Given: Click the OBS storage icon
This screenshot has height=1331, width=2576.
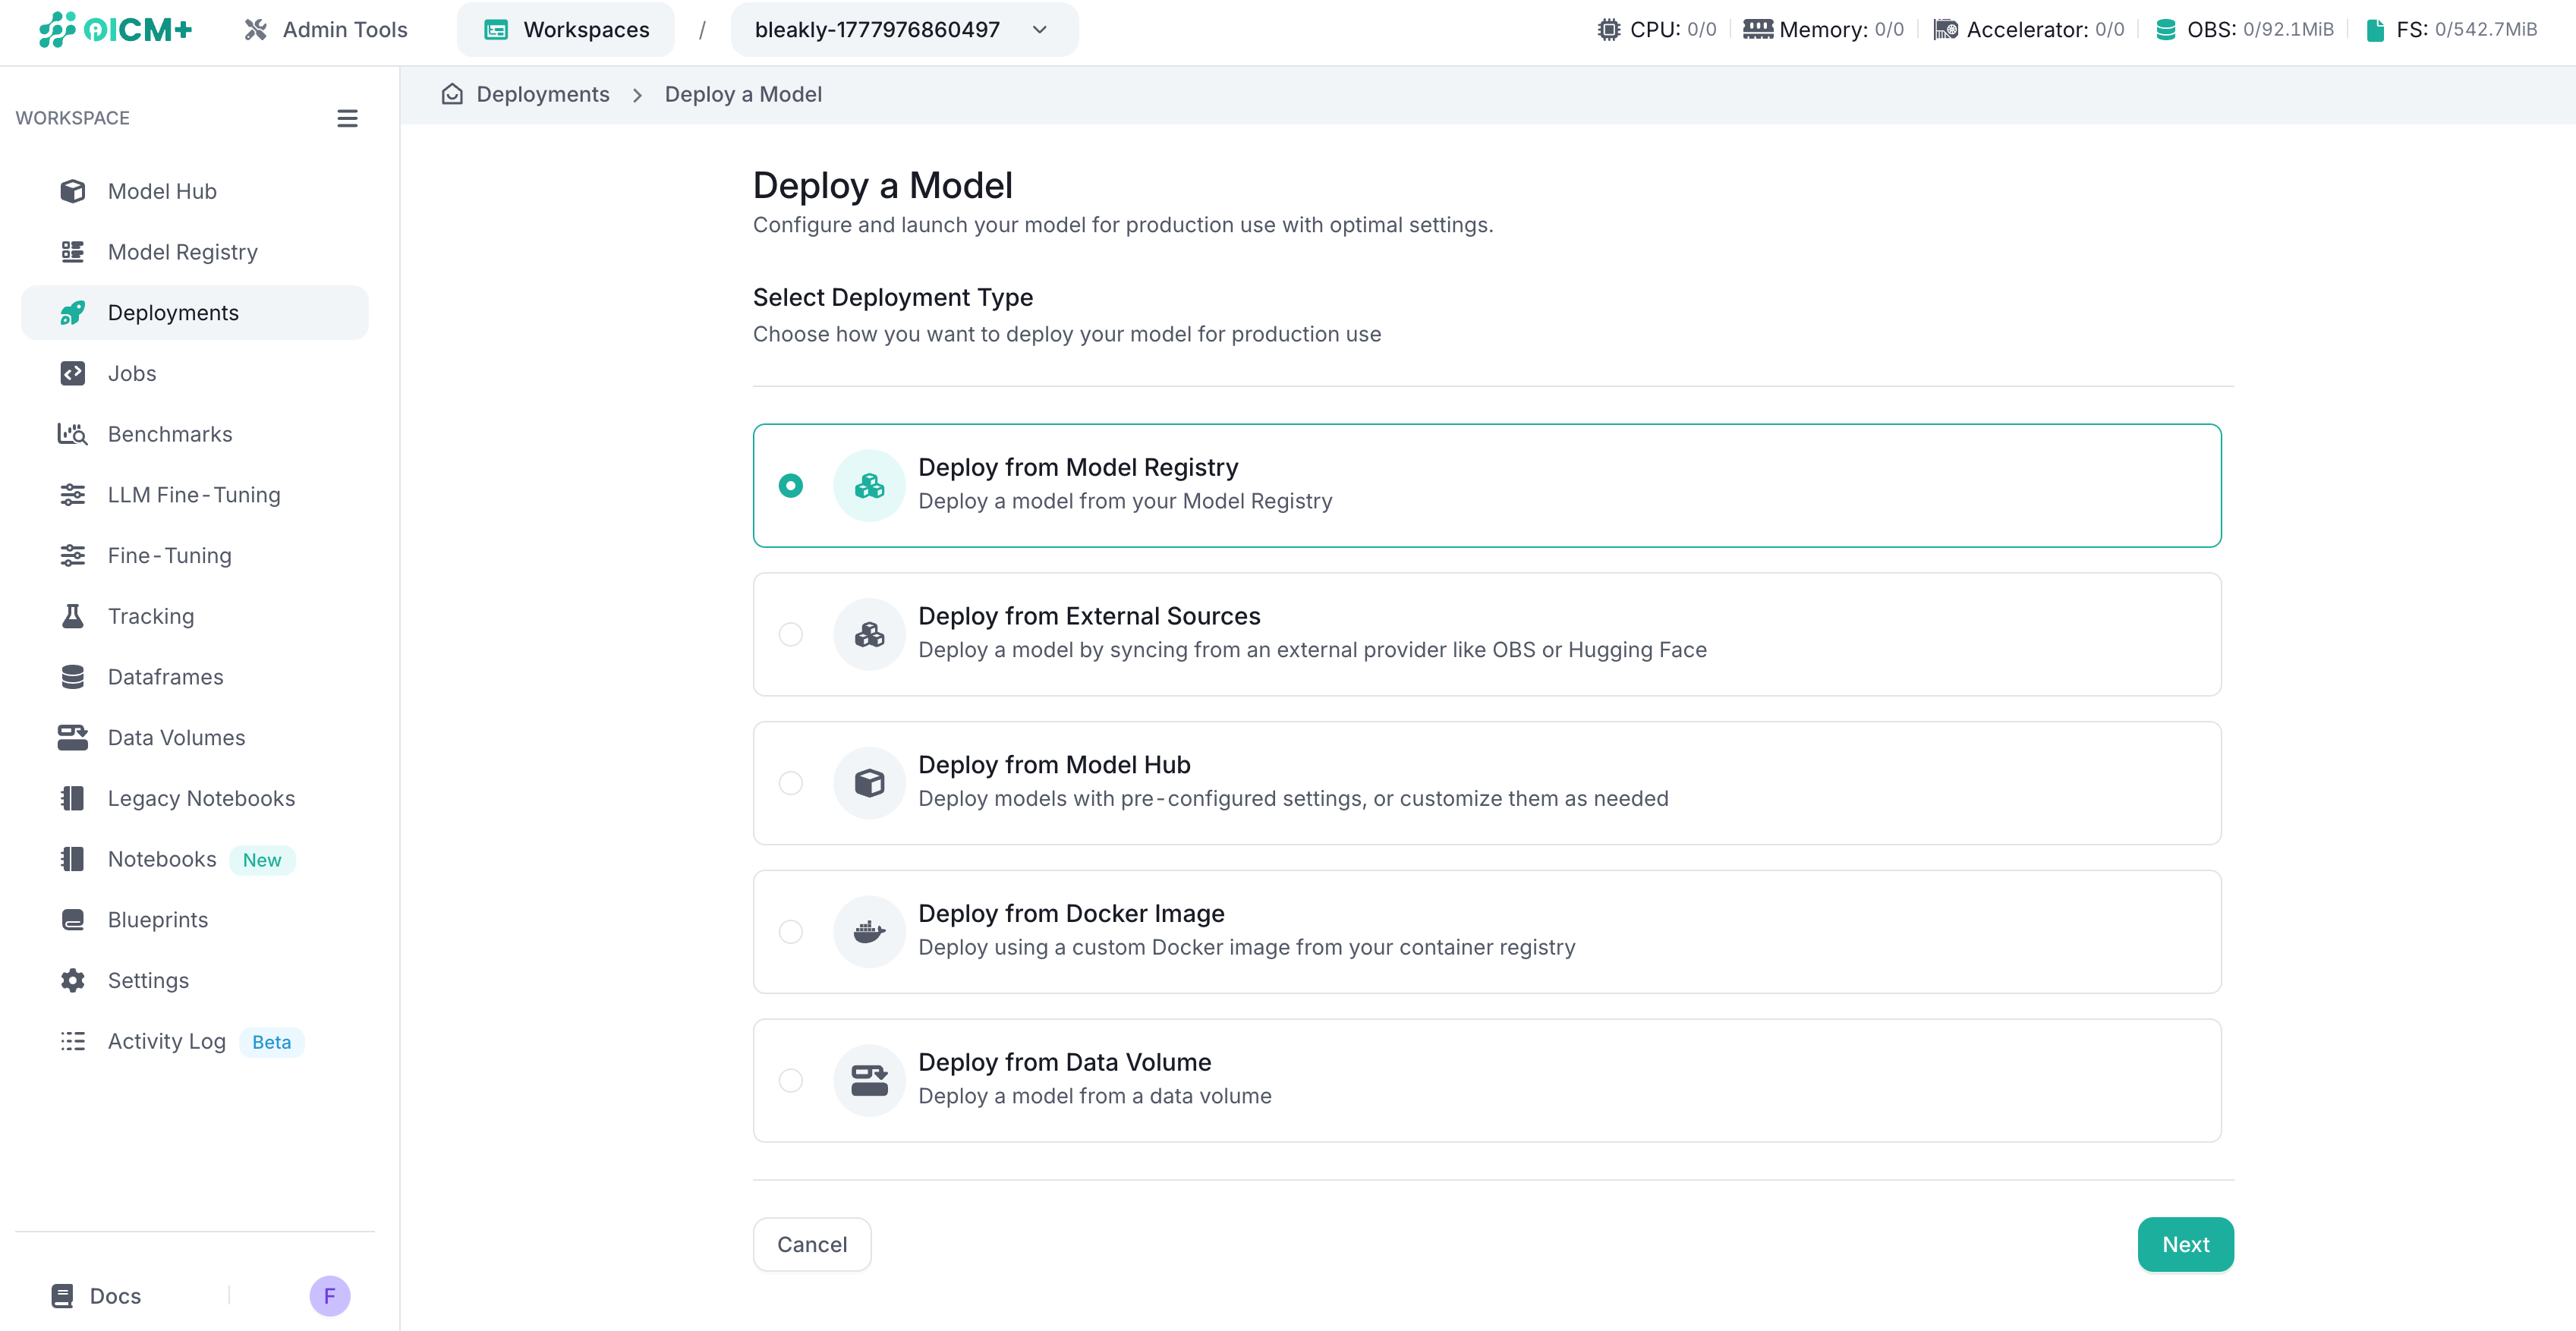Looking at the screenshot, I should click(2165, 30).
